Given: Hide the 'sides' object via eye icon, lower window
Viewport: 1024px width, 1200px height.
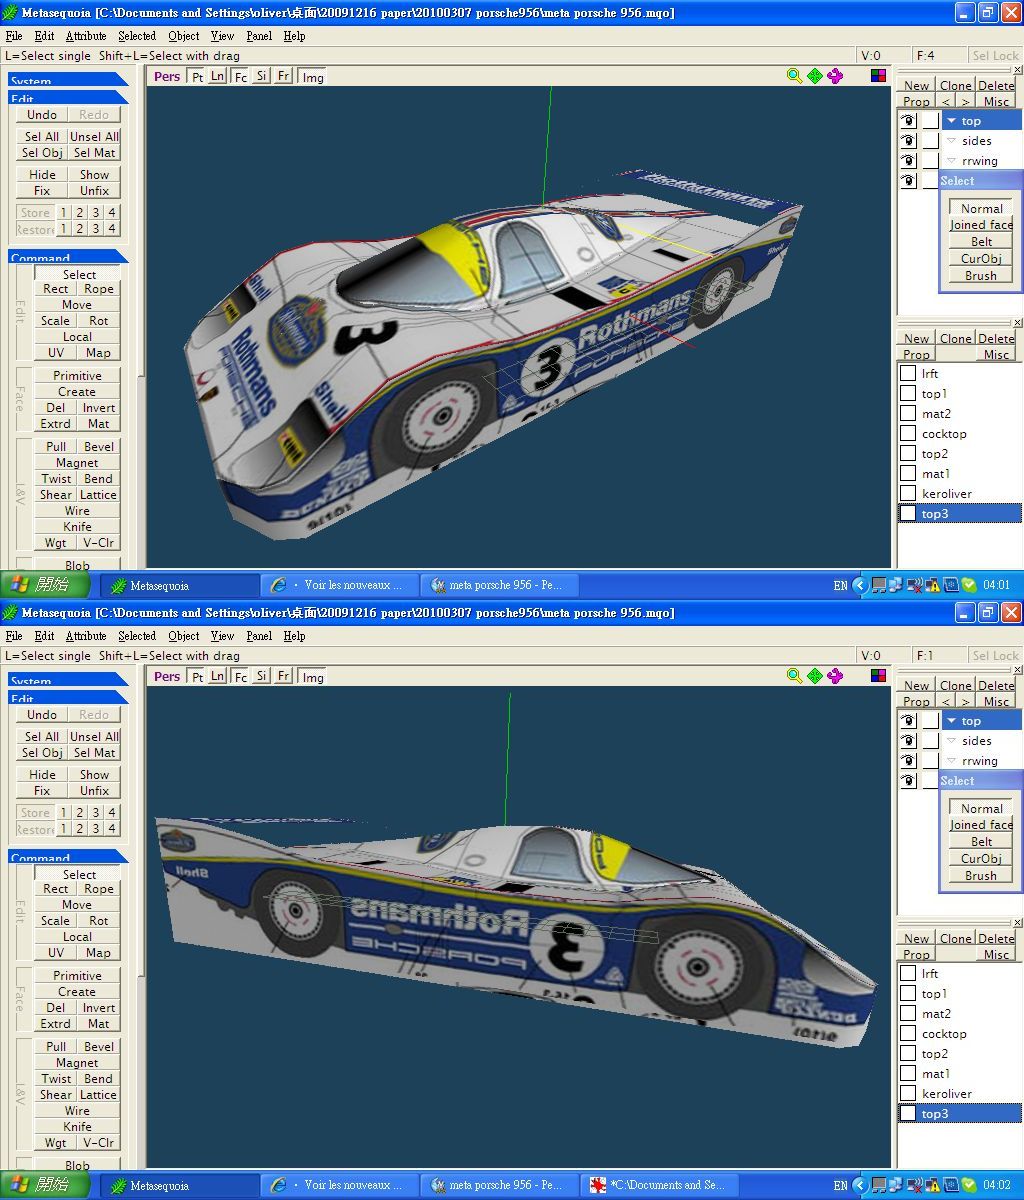Looking at the screenshot, I should pos(908,741).
